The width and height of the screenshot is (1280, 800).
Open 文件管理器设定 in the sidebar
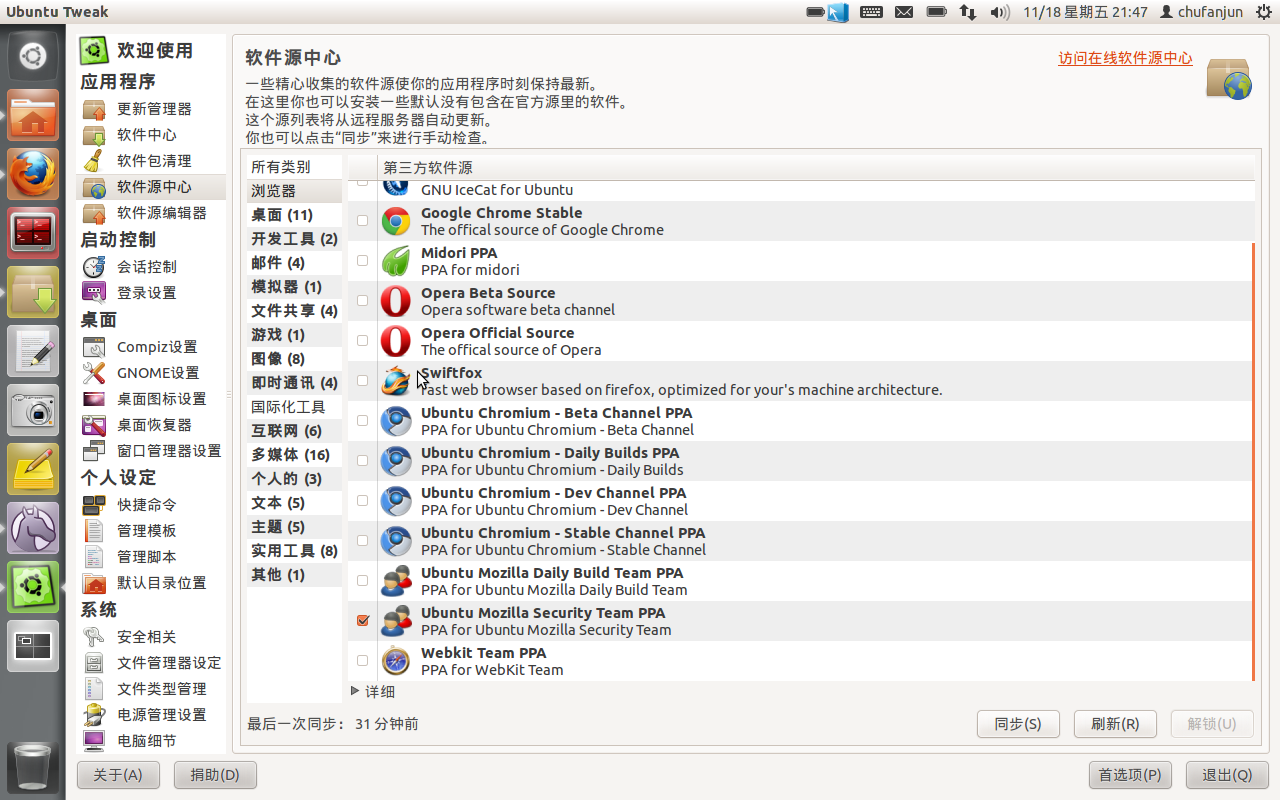[x=152, y=663]
